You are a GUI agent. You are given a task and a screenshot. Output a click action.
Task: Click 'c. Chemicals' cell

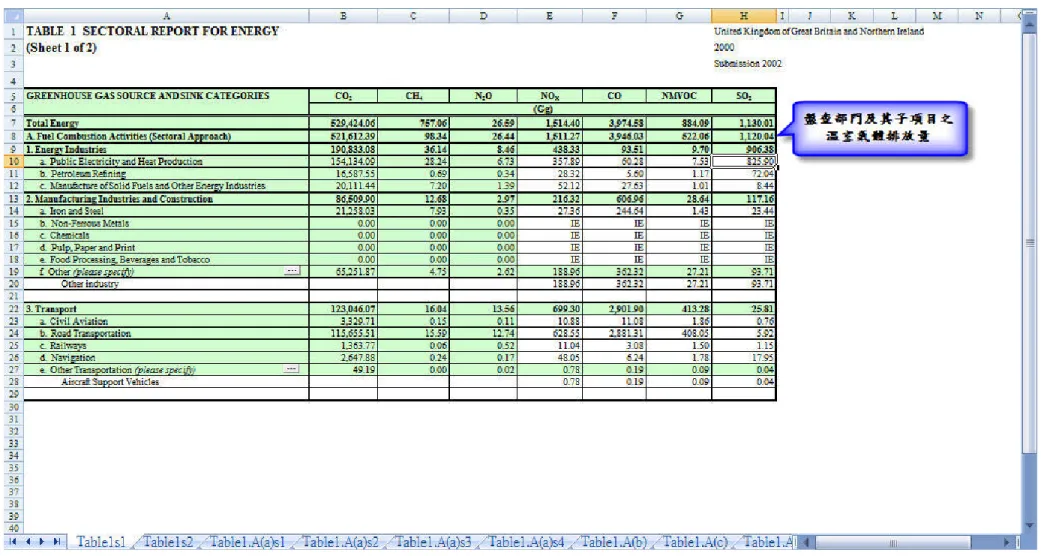pyautogui.click(x=167, y=235)
